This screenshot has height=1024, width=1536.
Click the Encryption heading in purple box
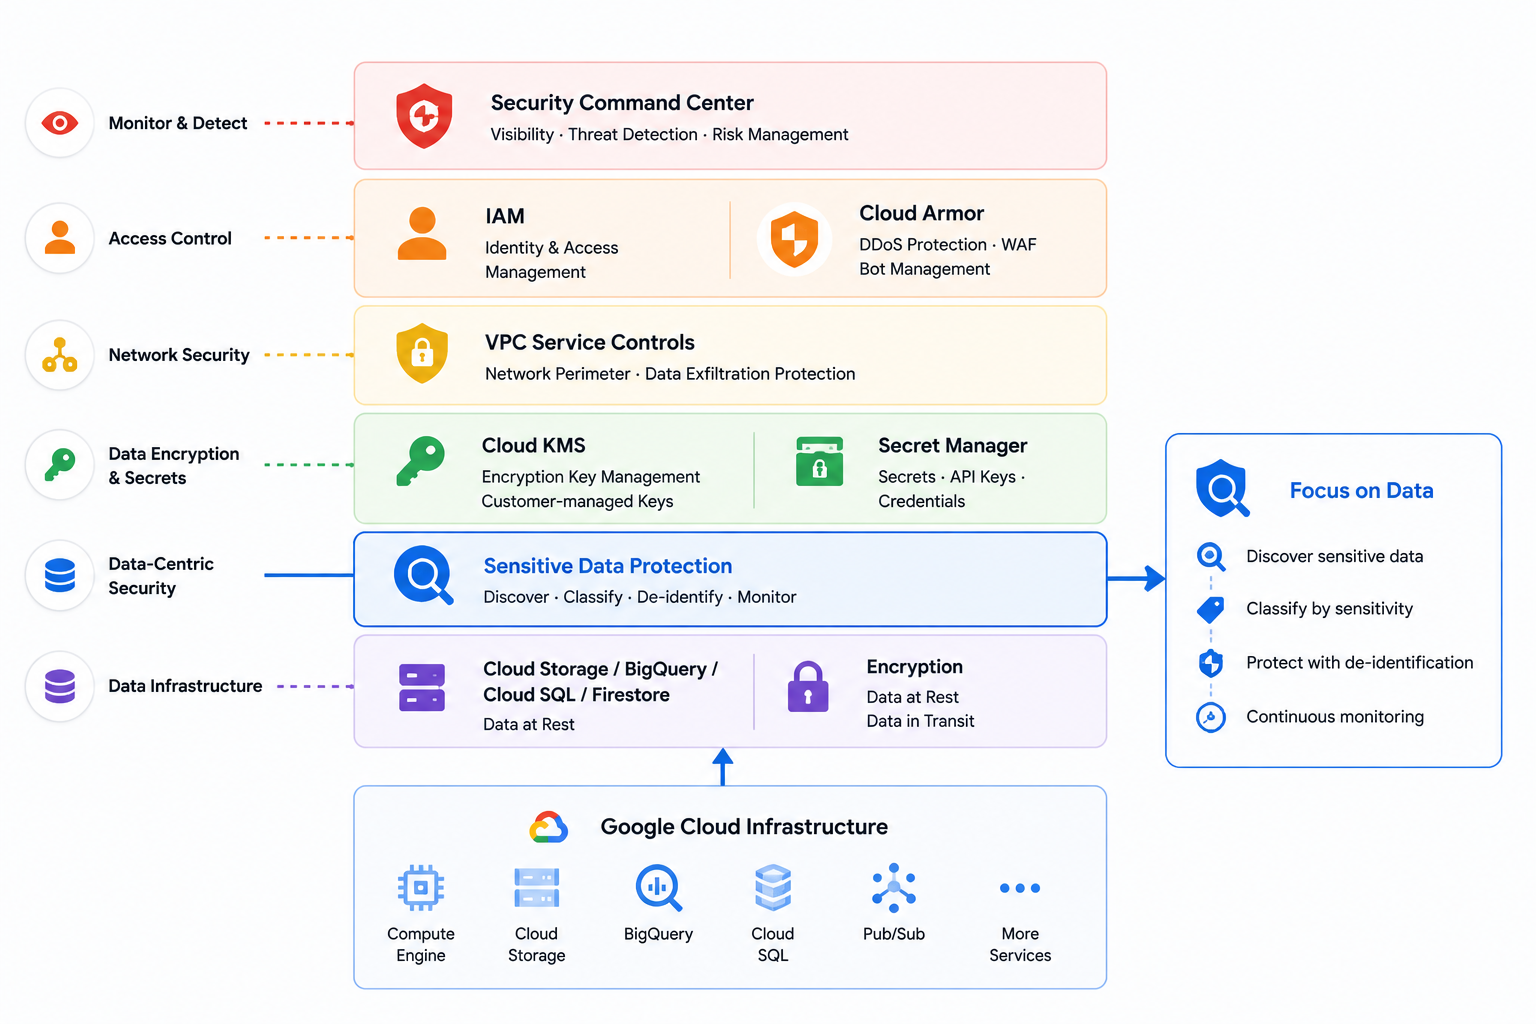click(914, 667)
